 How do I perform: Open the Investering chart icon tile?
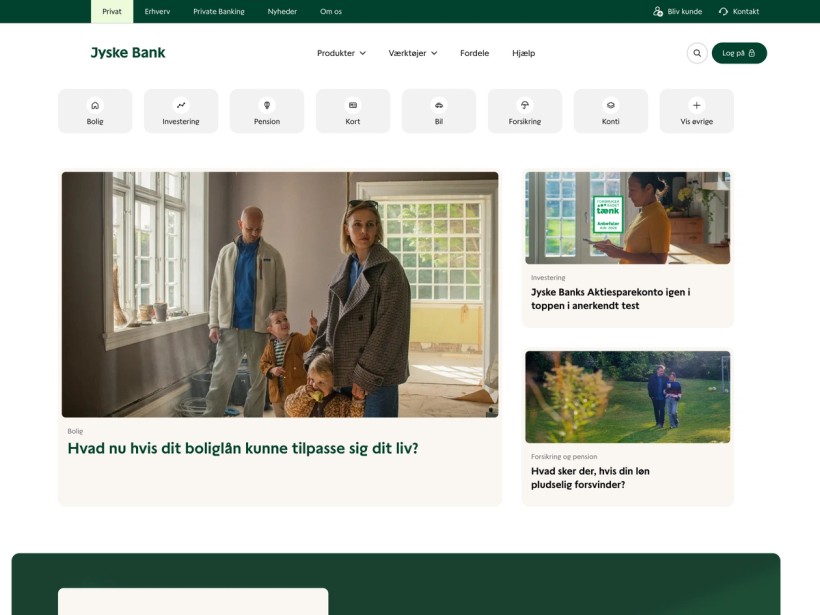click(x=181, y=111)
